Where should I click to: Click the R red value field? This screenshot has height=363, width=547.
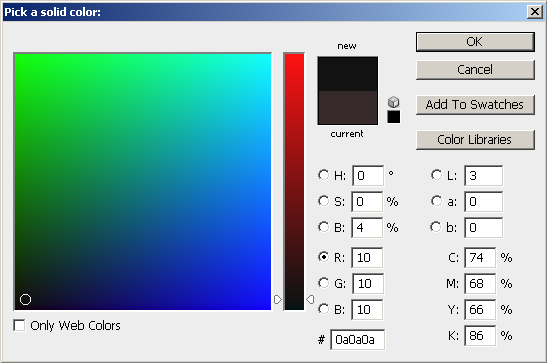tap(367, 258)
